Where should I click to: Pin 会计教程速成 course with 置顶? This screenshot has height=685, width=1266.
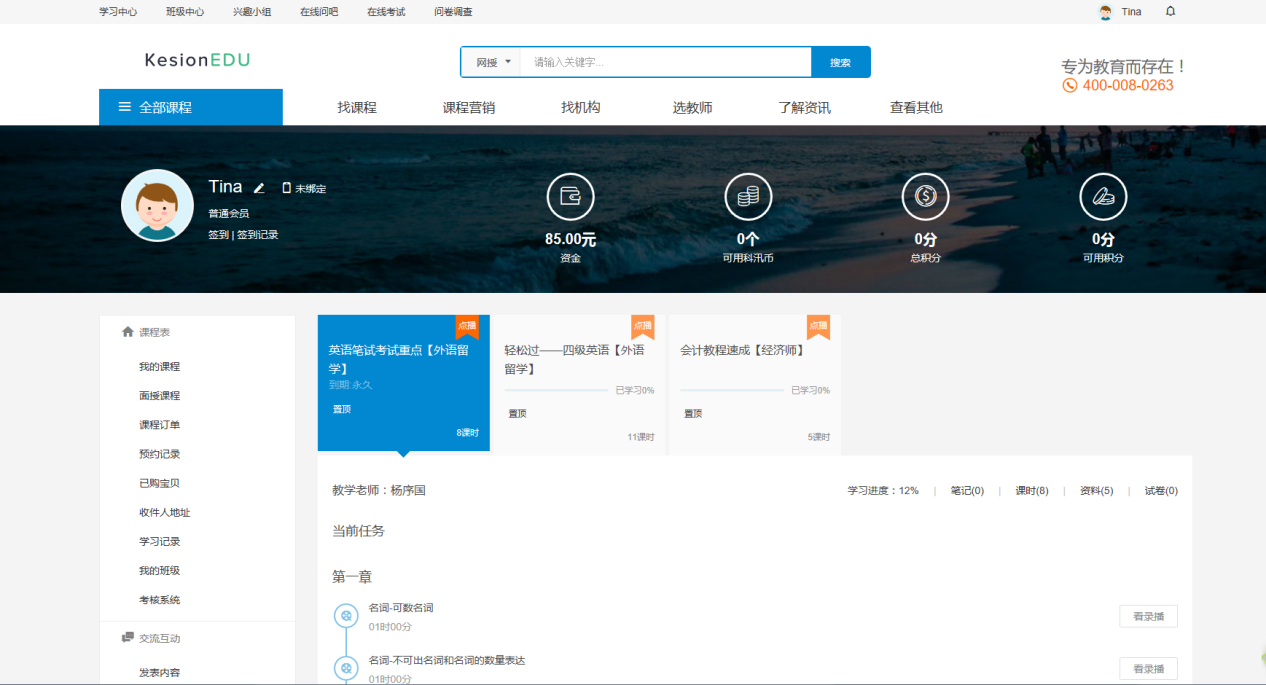coord(692,413)
